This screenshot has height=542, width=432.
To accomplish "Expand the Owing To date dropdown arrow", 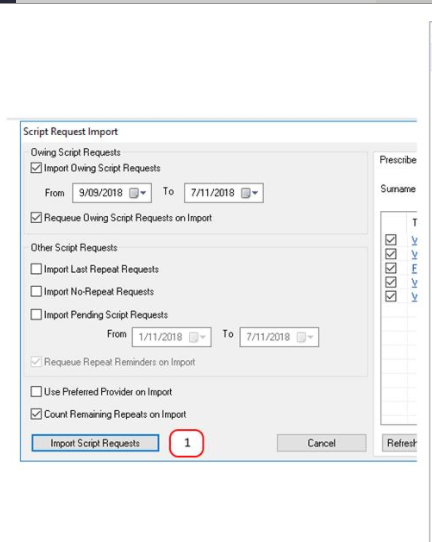I will [x=255, y=193].
